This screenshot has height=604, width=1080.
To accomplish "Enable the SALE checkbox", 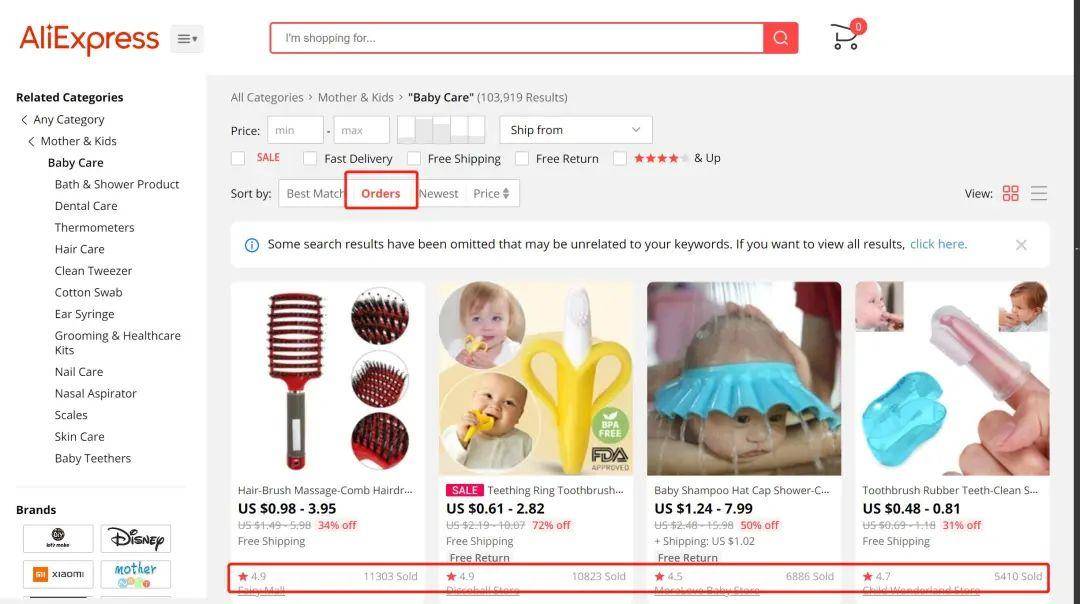I will 238,158.
